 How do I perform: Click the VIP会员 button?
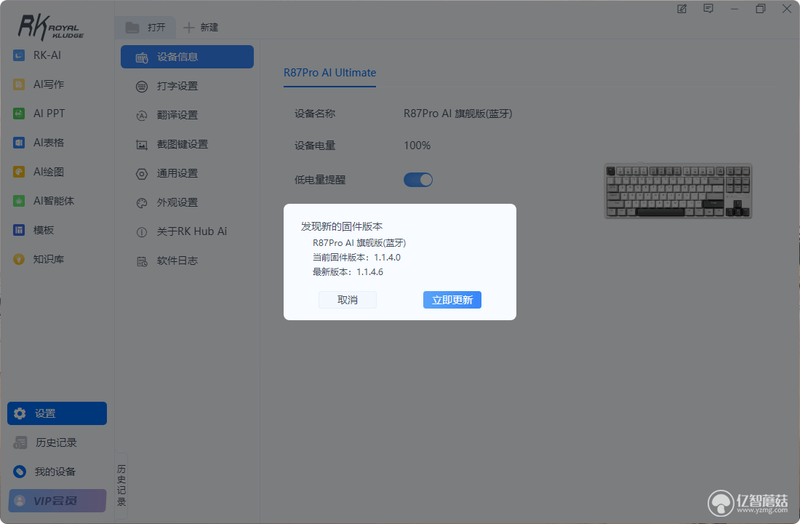coord(57,501)
